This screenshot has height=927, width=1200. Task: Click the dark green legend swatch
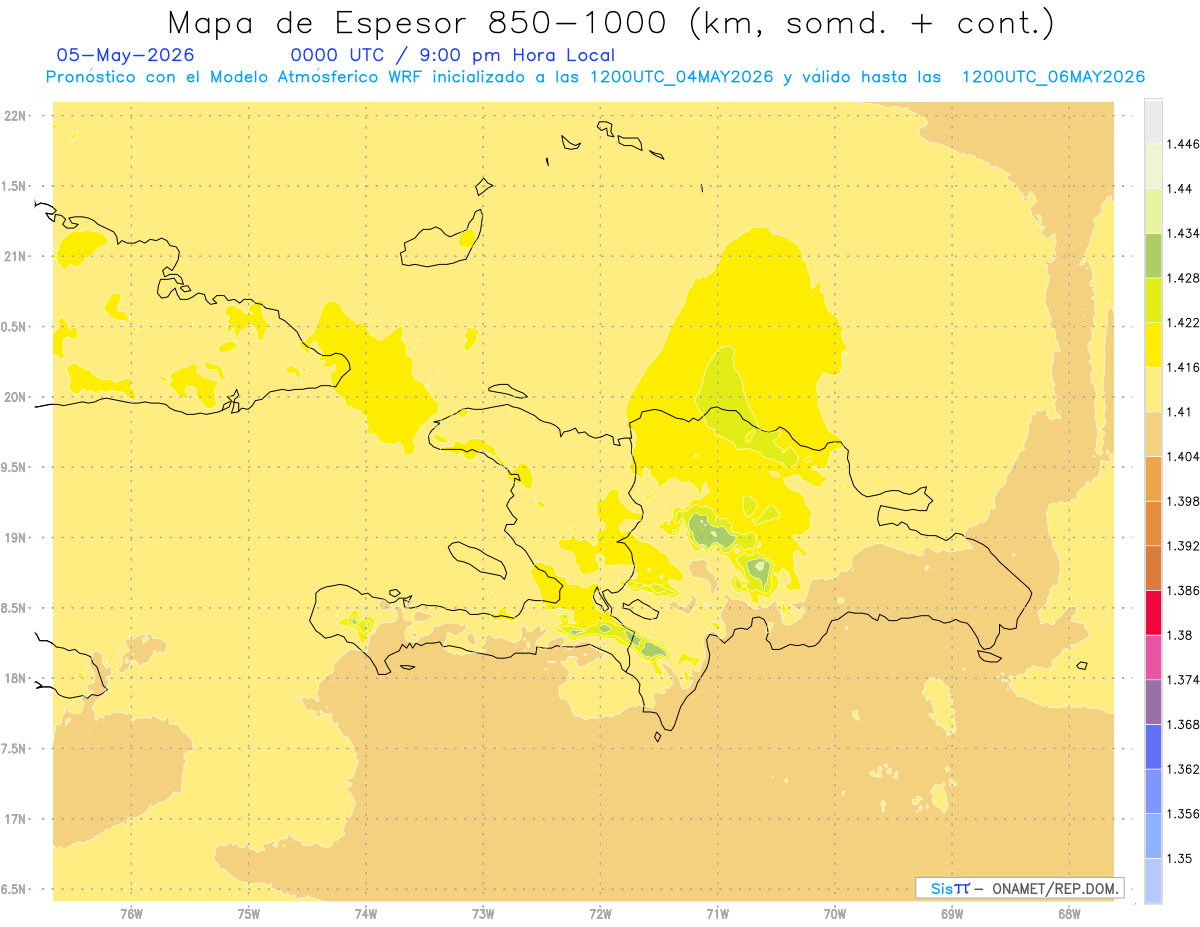pos(1153,255)
